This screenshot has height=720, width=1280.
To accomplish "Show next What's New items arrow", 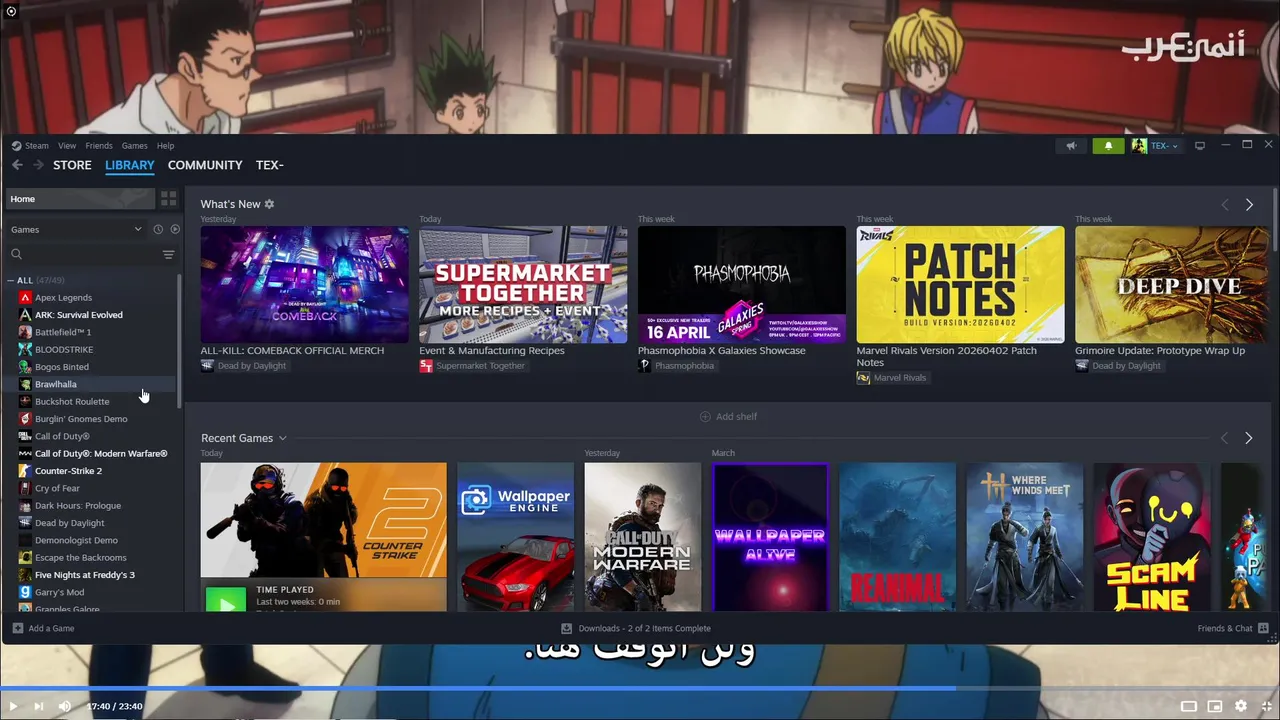I will tap(1249, 204).
